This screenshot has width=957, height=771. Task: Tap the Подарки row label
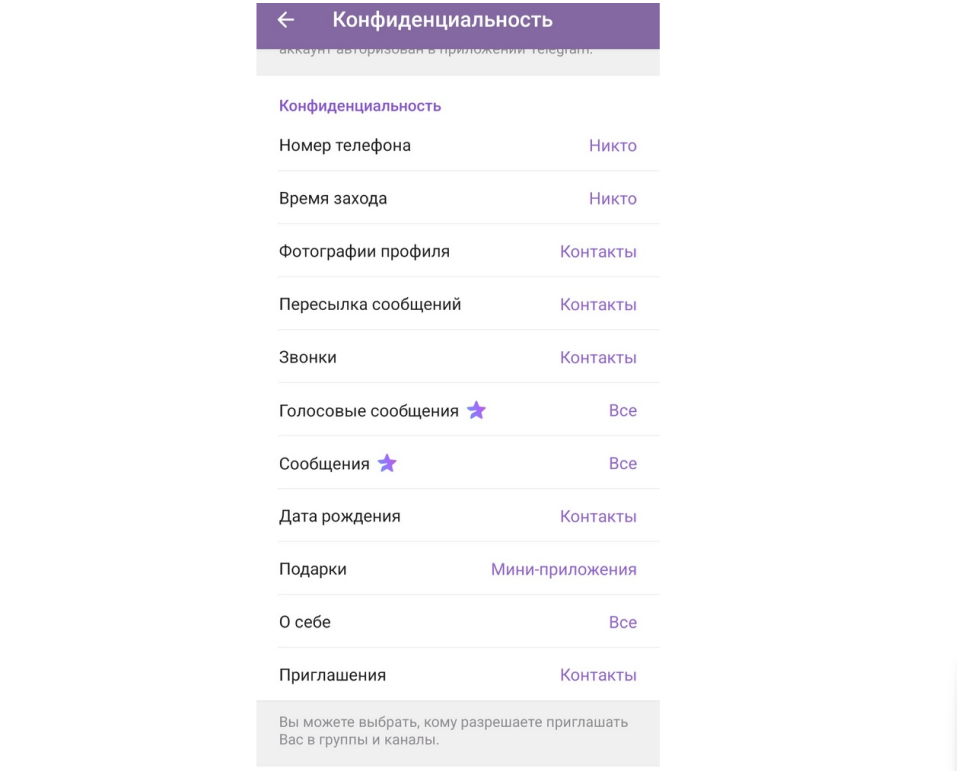tap(312, 570)
